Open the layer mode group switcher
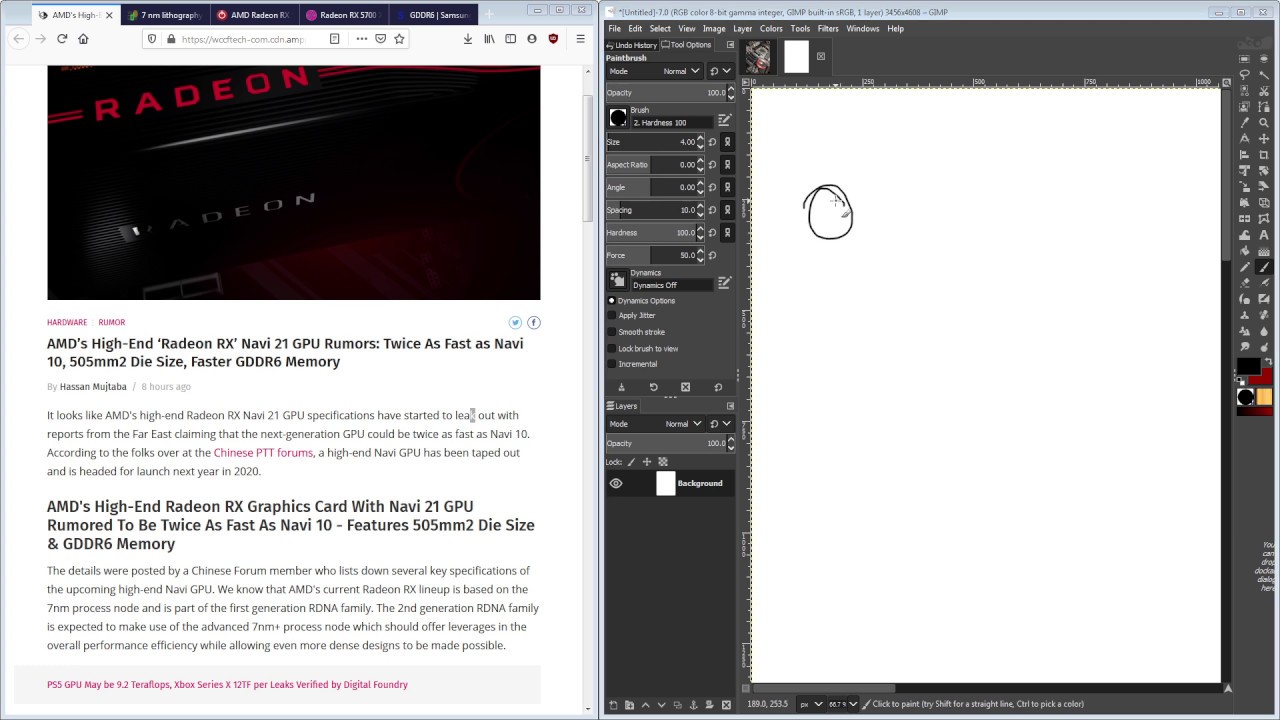The image size is (1280, 720). [x=720, y=424]
